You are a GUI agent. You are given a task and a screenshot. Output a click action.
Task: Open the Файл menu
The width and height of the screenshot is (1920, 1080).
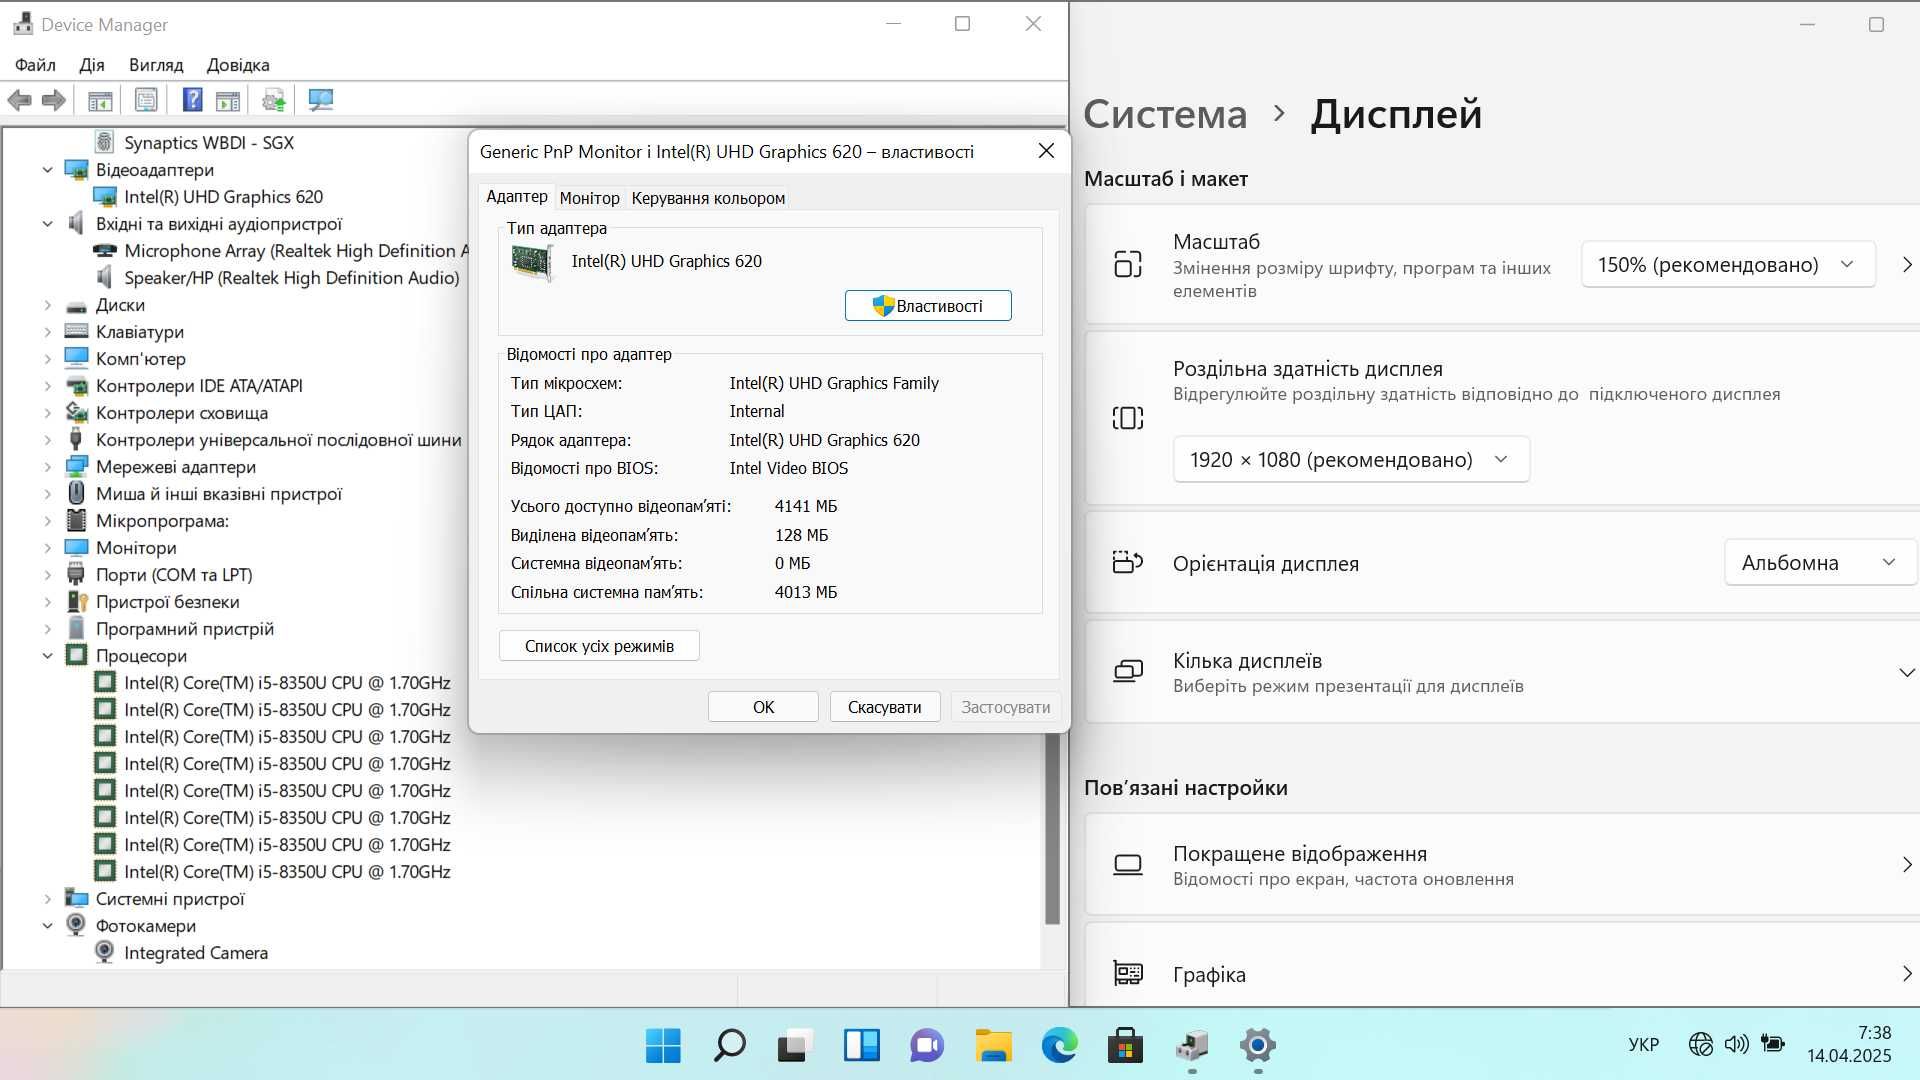click(35, 65)
